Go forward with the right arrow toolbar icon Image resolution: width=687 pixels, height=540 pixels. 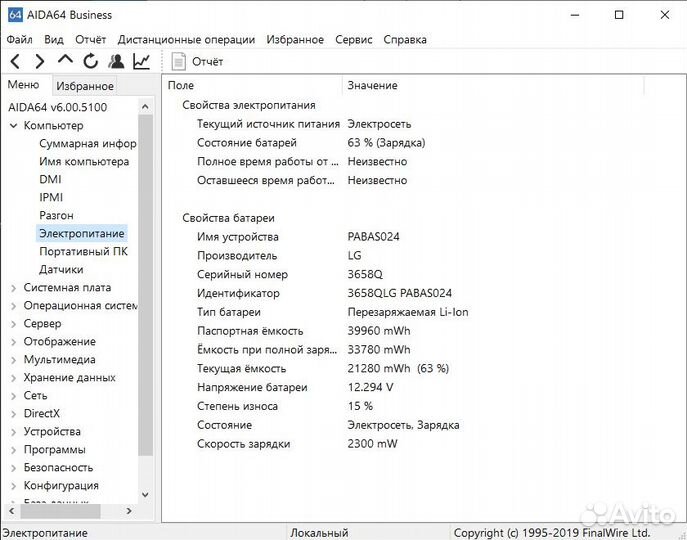tap(40, 61)
